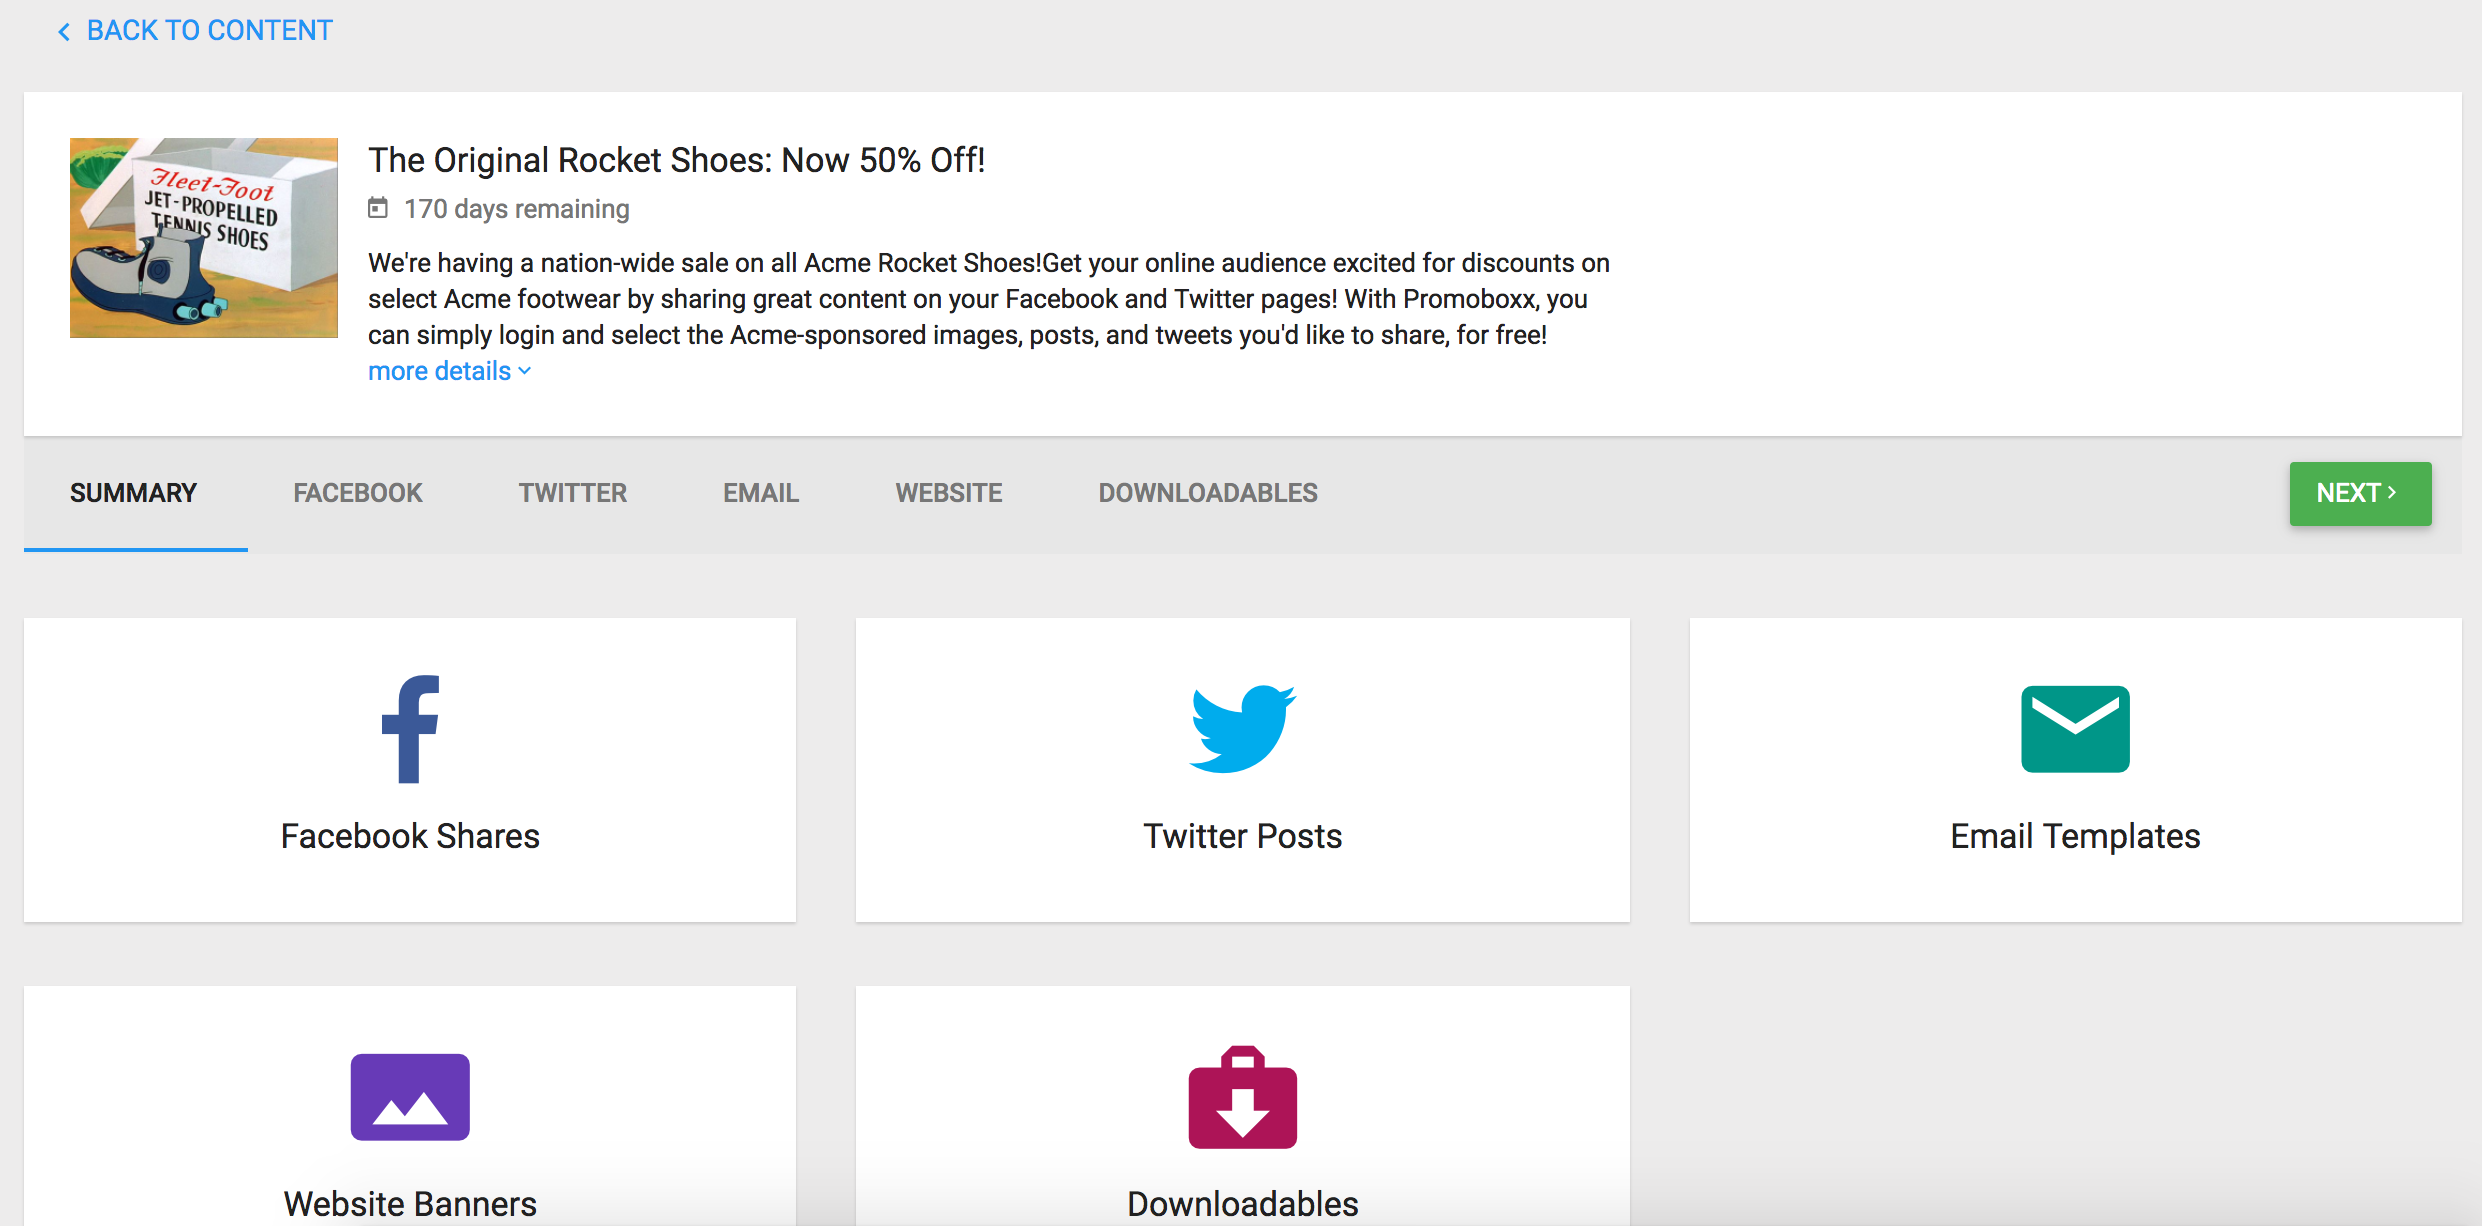Viewport: 2482px width, 1226px height.
Task: Click the Downloadables briefcase icon
Action: (1242, 1097)
